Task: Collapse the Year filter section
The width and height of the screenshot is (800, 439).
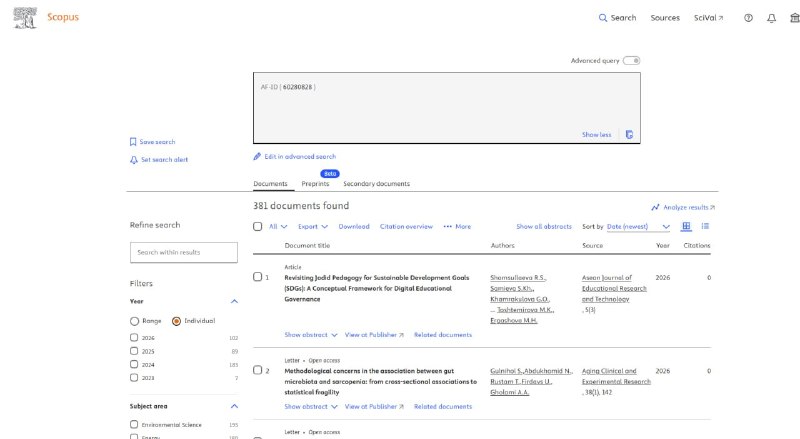Action: click(x=234, y=301)
